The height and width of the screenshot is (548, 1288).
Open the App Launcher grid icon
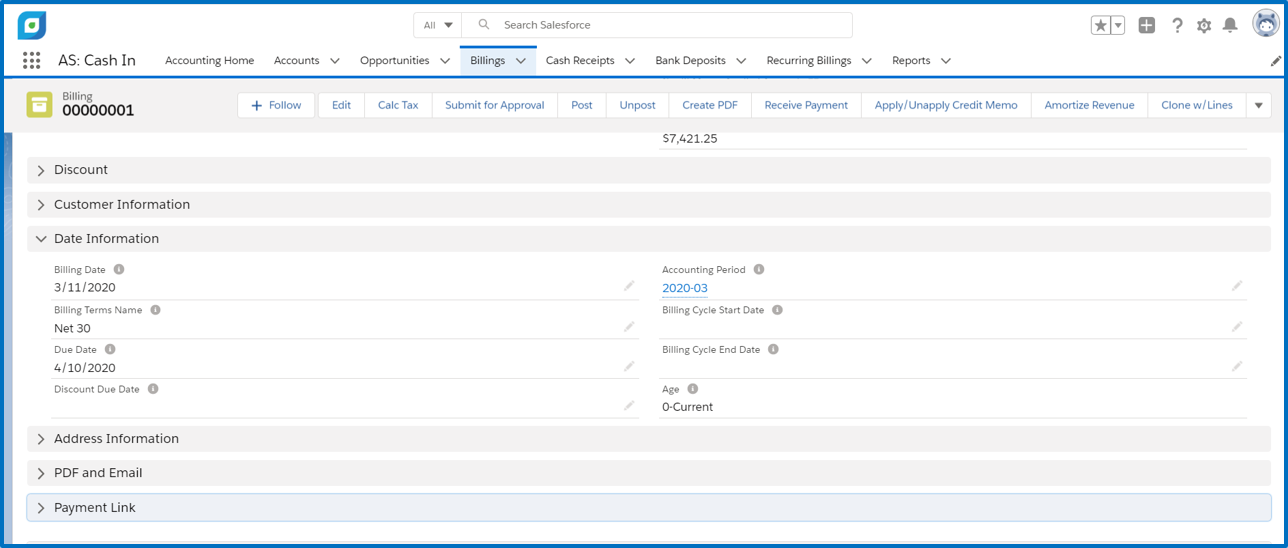point(31,60)
